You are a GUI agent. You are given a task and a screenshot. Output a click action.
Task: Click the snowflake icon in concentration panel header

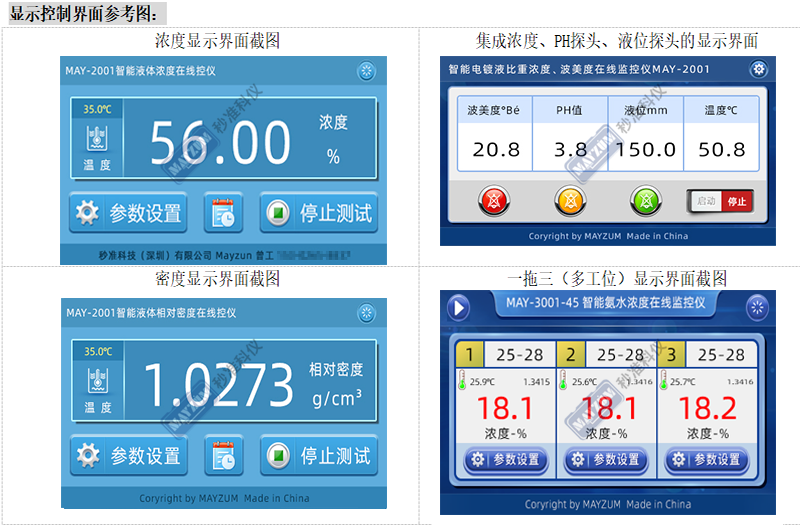click(x=367, y=72)
